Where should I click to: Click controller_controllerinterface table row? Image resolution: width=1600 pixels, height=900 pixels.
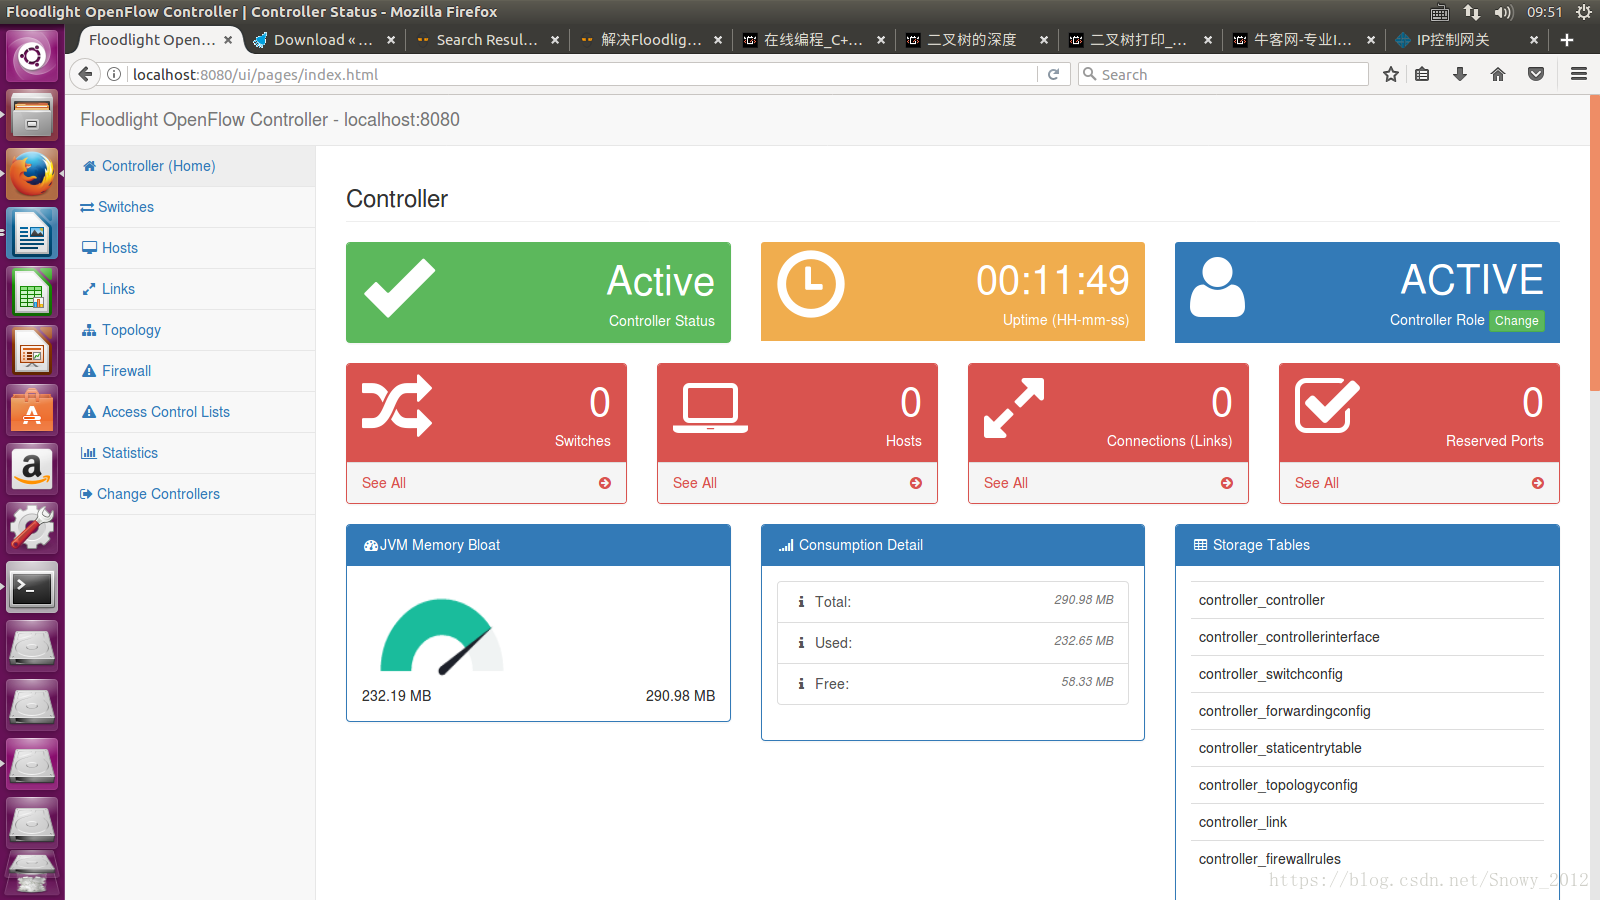1367,637
